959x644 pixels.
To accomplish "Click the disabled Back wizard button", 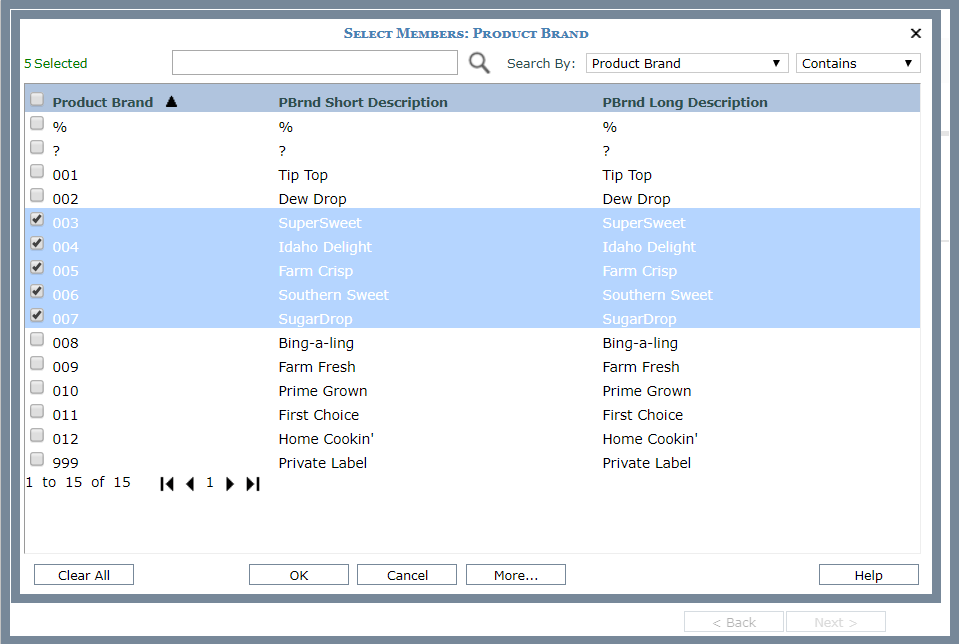I will pyautogui.click(x=734, y=622).
